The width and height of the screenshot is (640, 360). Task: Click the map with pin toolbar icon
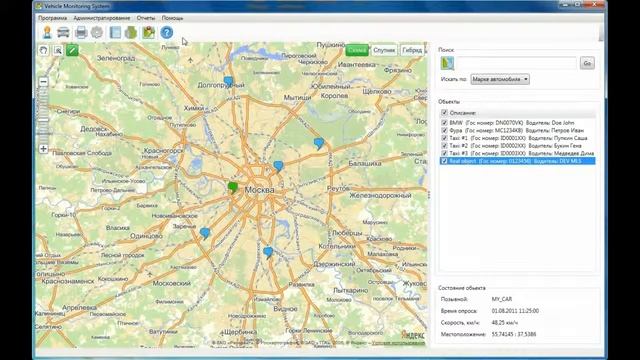click(149, 32)
